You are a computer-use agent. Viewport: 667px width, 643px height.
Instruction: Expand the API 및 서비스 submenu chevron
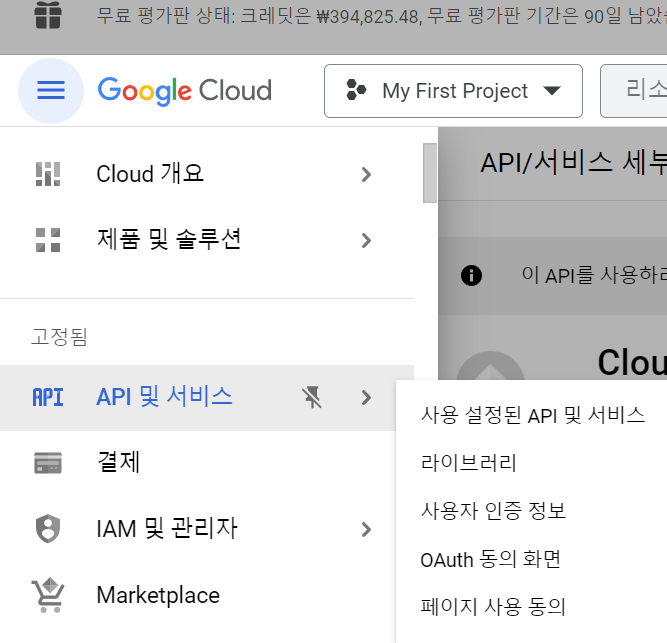[x=366, y=398]
